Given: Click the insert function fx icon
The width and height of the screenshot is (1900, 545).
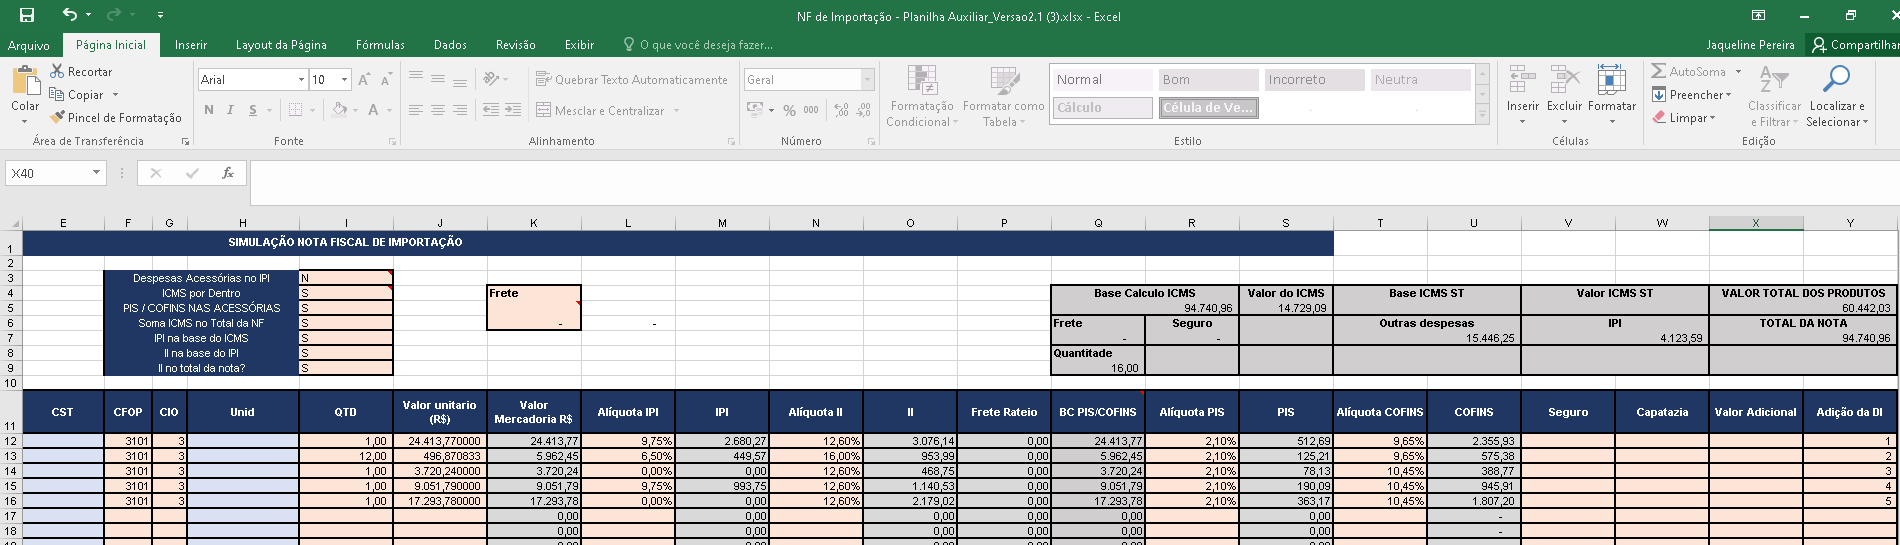Looking at the screenshot, I should pos(228,173).
